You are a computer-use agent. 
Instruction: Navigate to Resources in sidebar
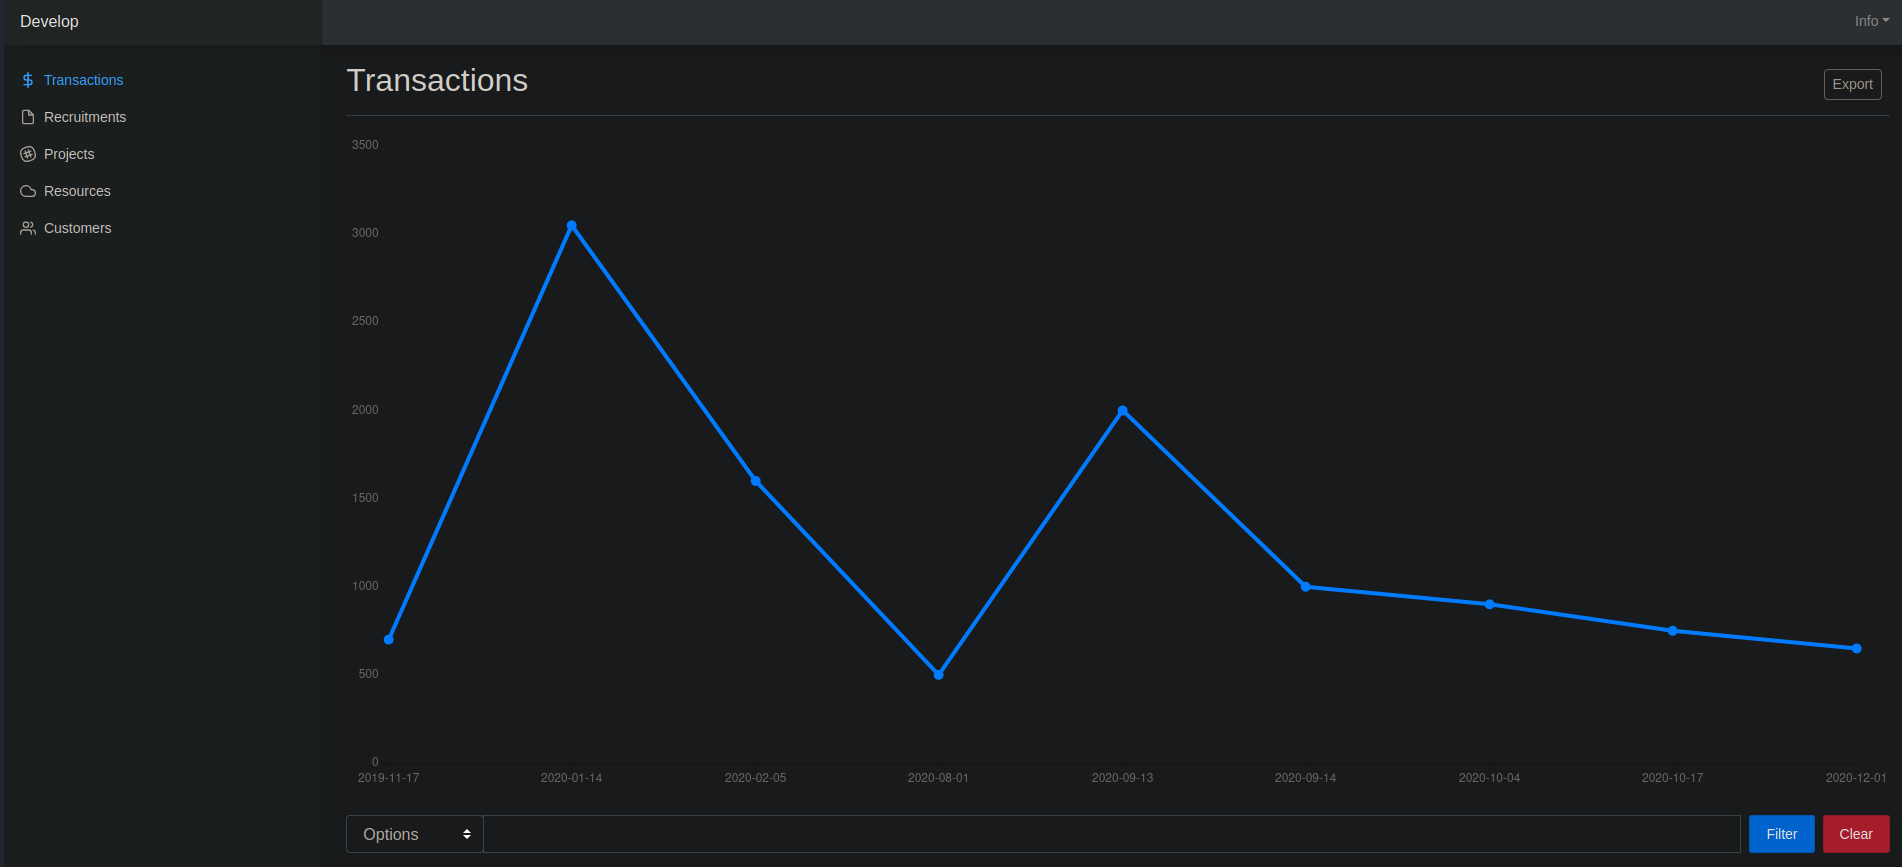click(77, 191)
